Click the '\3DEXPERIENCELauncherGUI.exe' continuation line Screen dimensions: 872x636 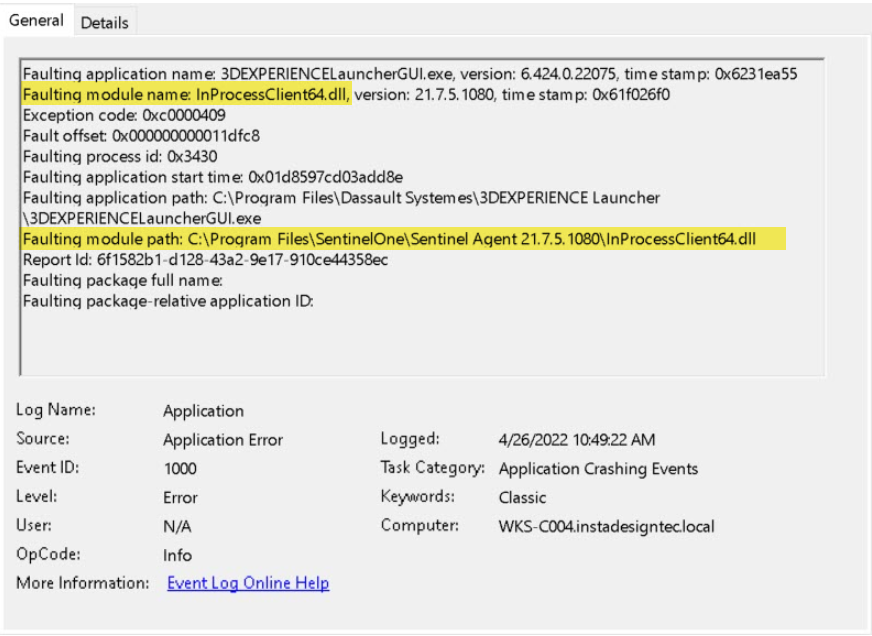(x=142, y=218)
